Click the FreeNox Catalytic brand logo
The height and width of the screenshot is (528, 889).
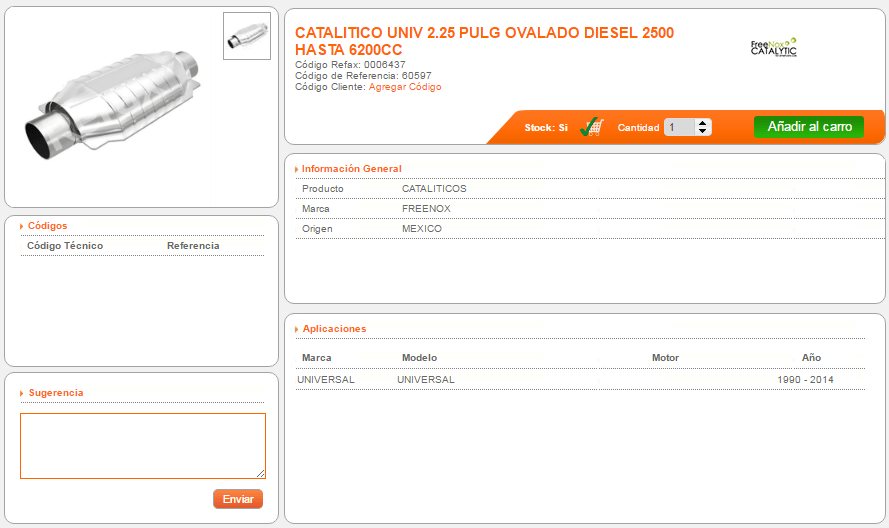774,48
